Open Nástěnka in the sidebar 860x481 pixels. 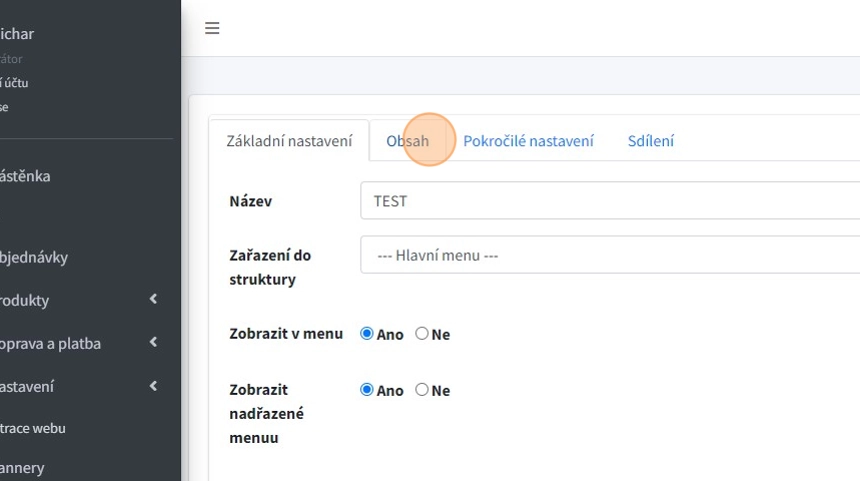coord(25,176)
